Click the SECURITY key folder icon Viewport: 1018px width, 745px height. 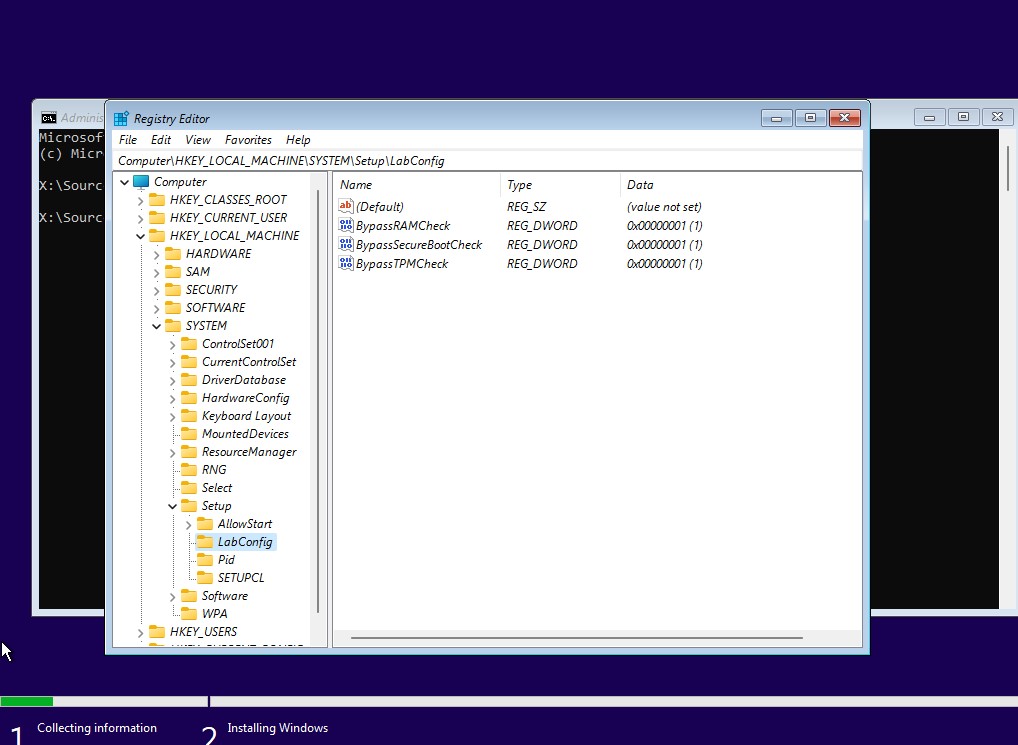(173, 289)
